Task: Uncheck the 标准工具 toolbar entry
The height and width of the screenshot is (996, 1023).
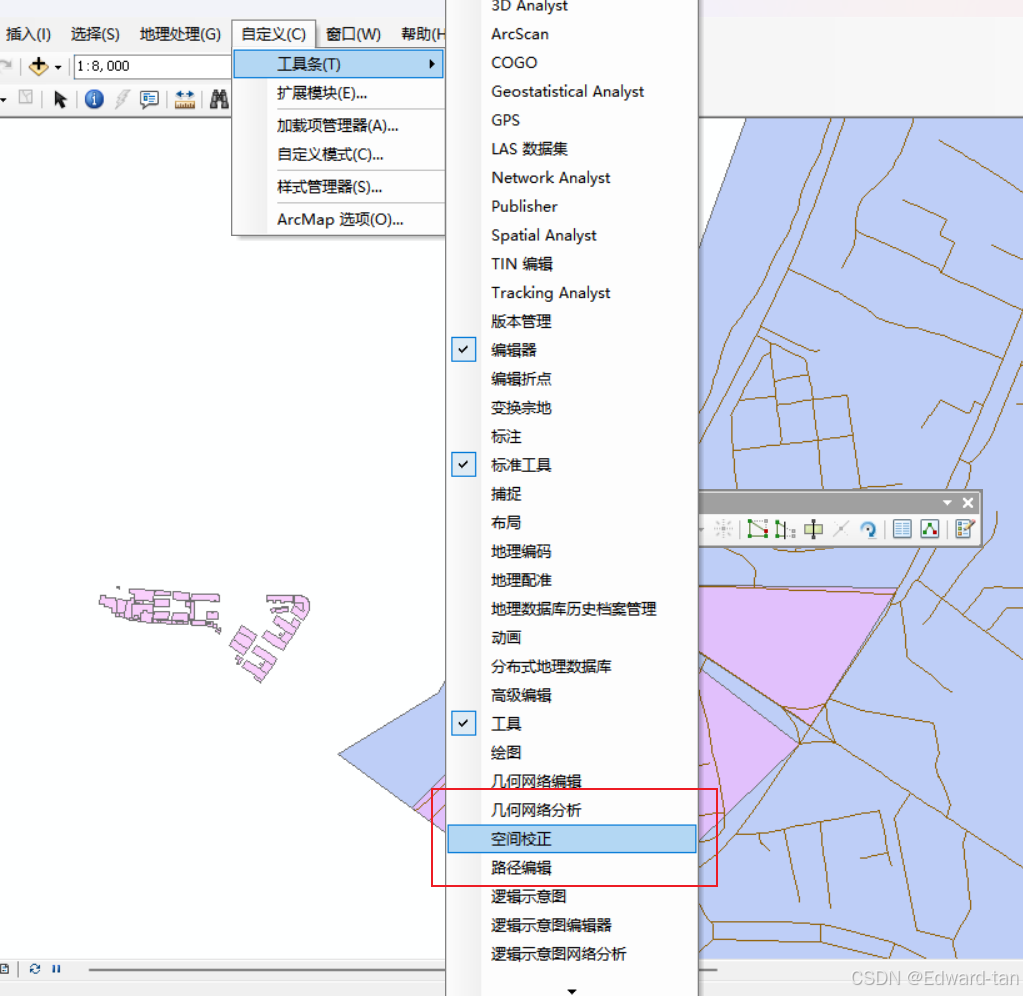Action: [x=463, y=464]
